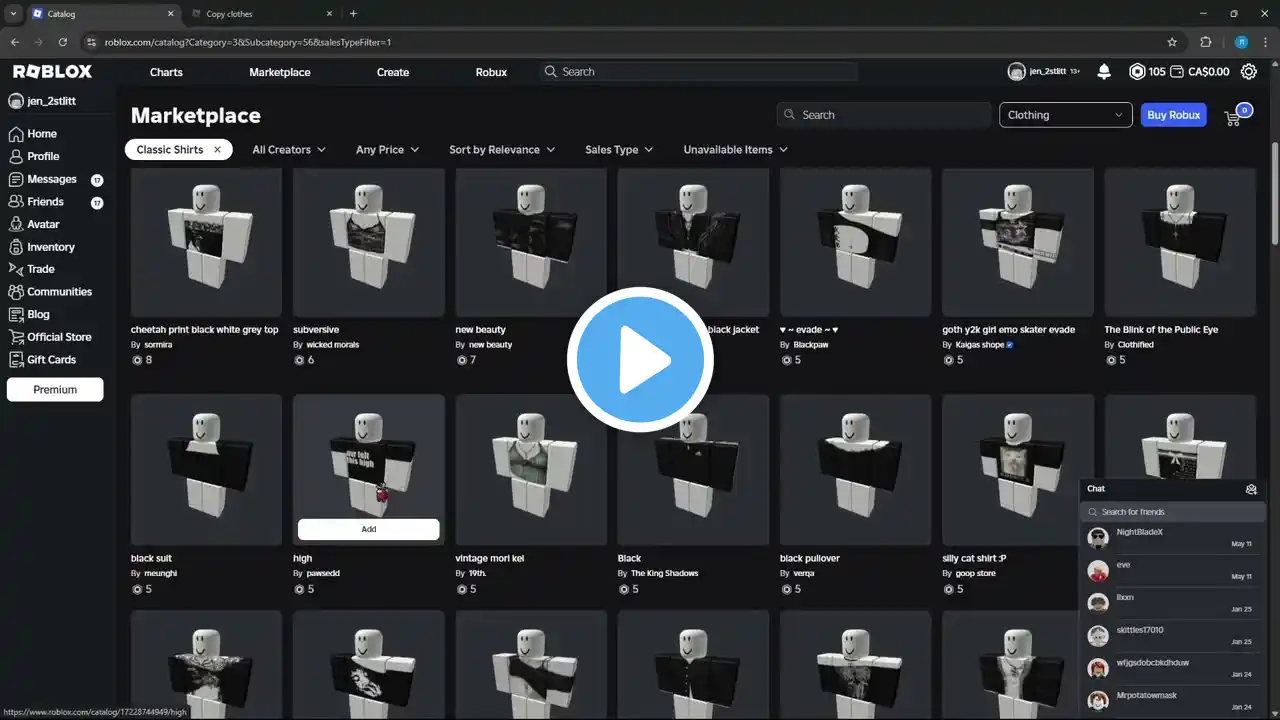Reload the browser page
This screenshot has width=1280, height=720.
click(x=63, y=42)
